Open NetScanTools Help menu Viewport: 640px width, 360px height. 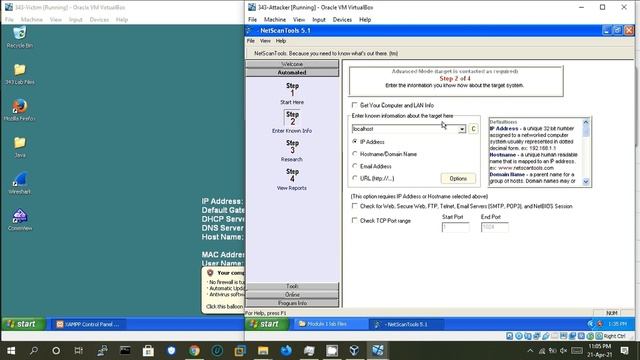281,41
